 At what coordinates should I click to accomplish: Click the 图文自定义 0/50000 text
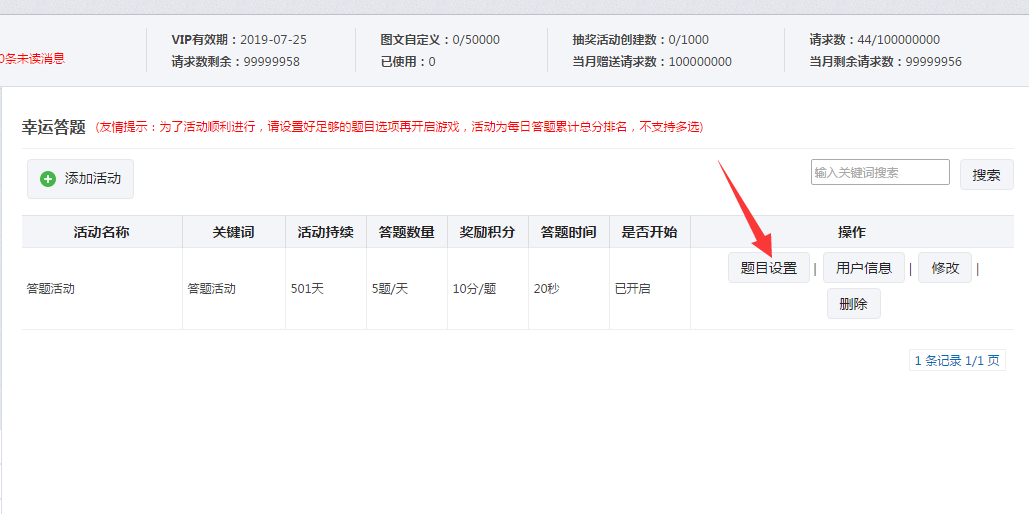point(440,40)
